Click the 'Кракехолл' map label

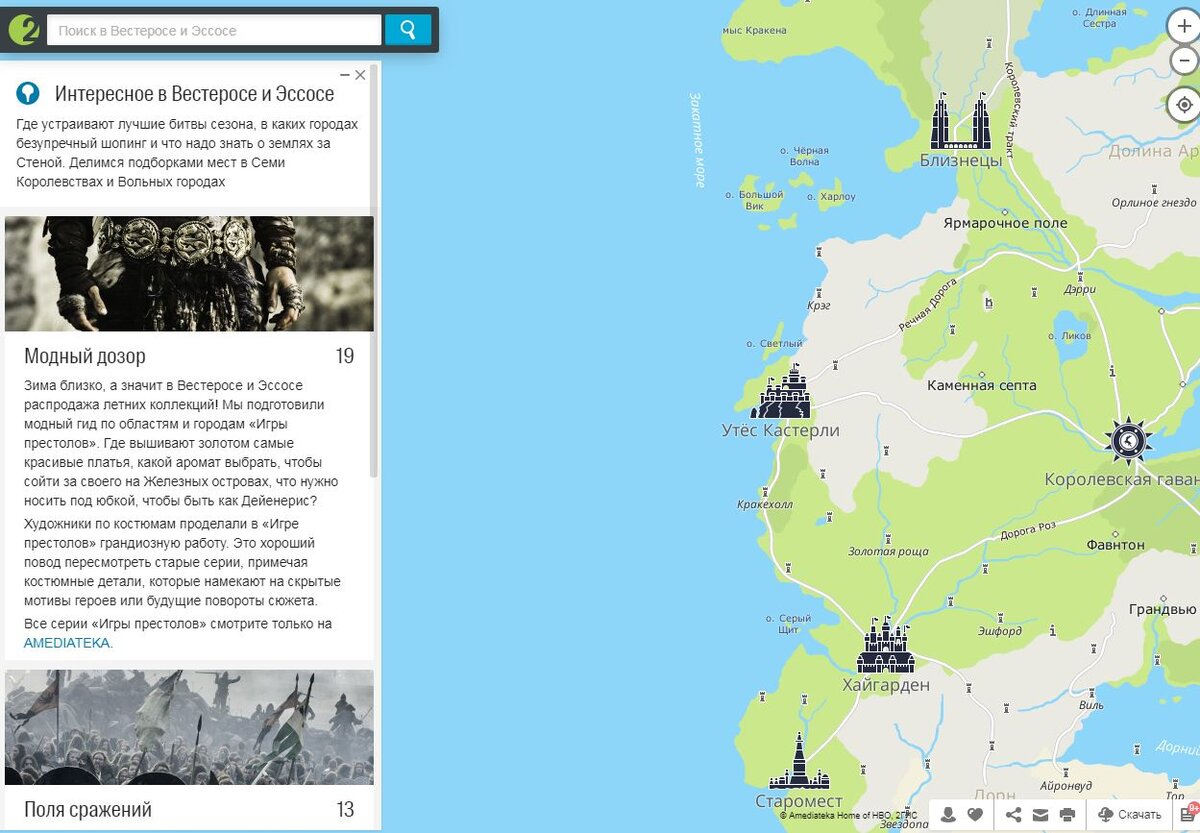[765, 505]
